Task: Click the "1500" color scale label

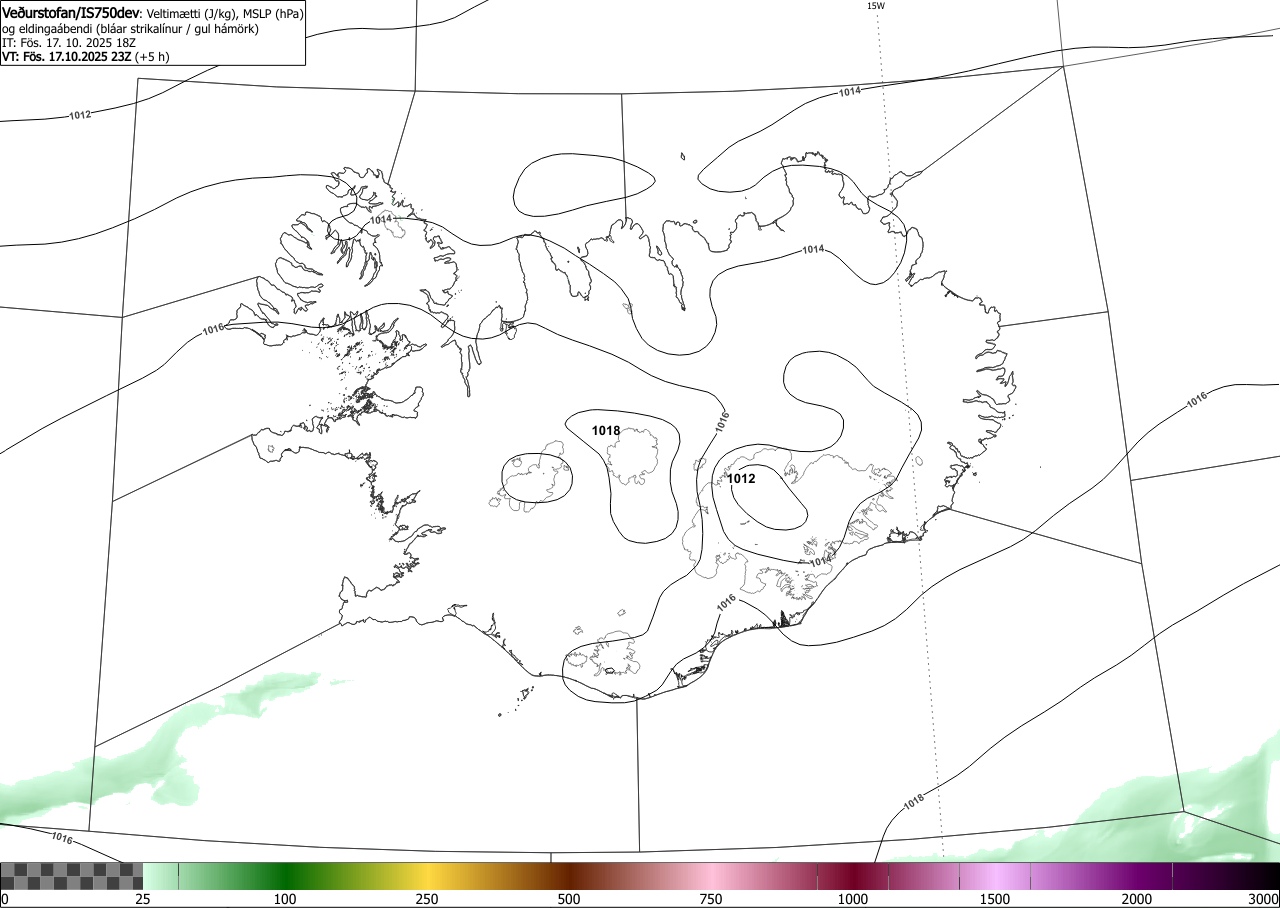Action: (995, 899)
